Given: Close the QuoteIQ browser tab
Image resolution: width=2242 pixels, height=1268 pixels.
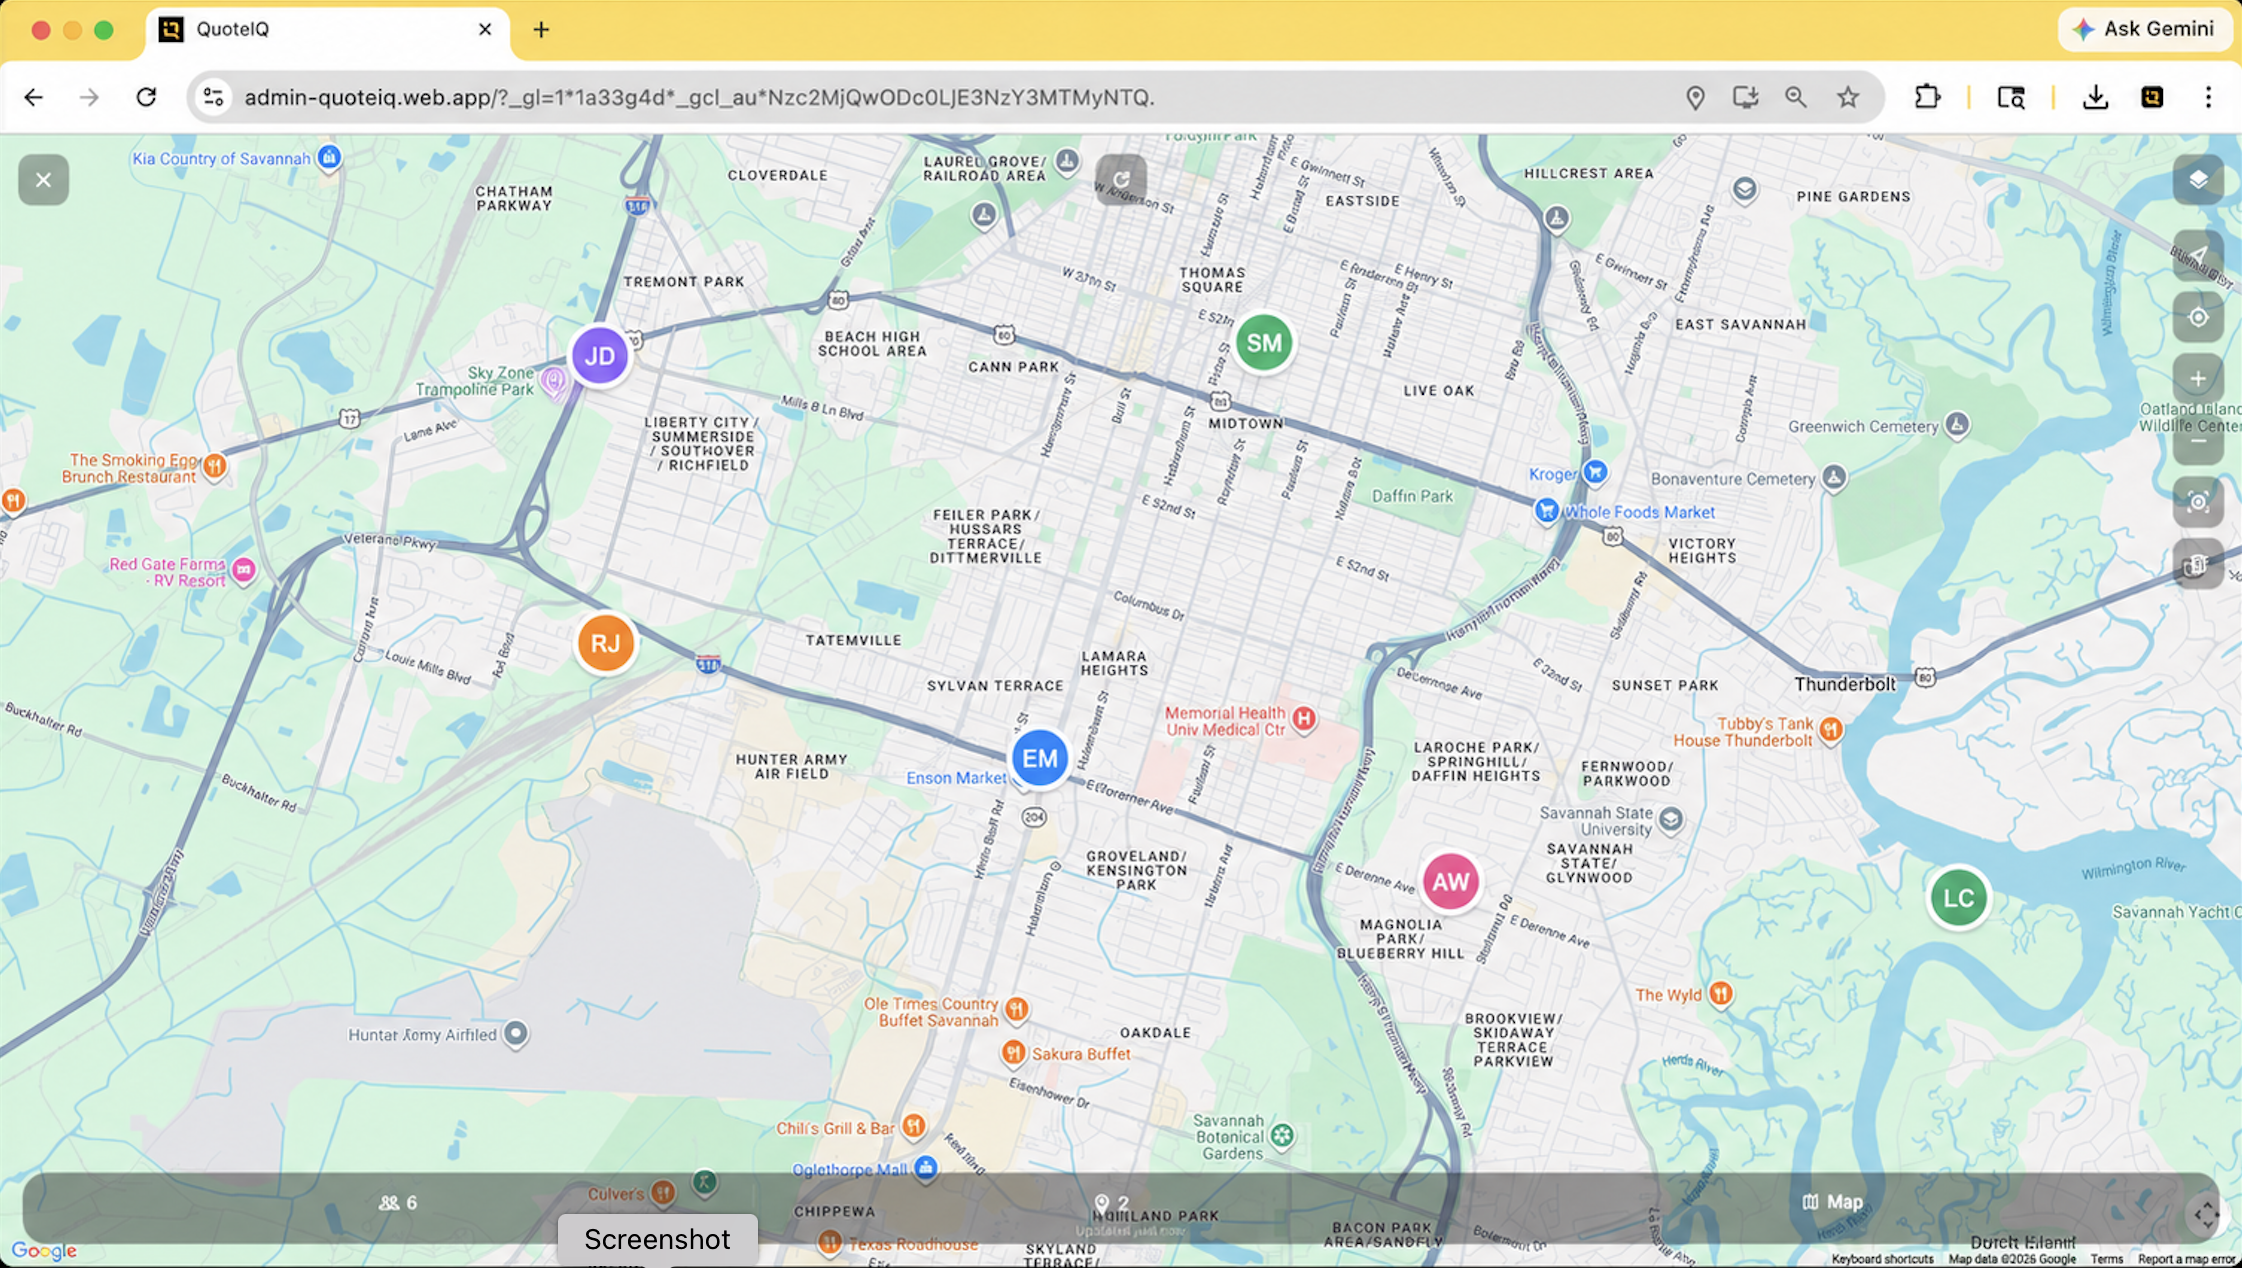Looking at the screenshot, I should point(485,29).
